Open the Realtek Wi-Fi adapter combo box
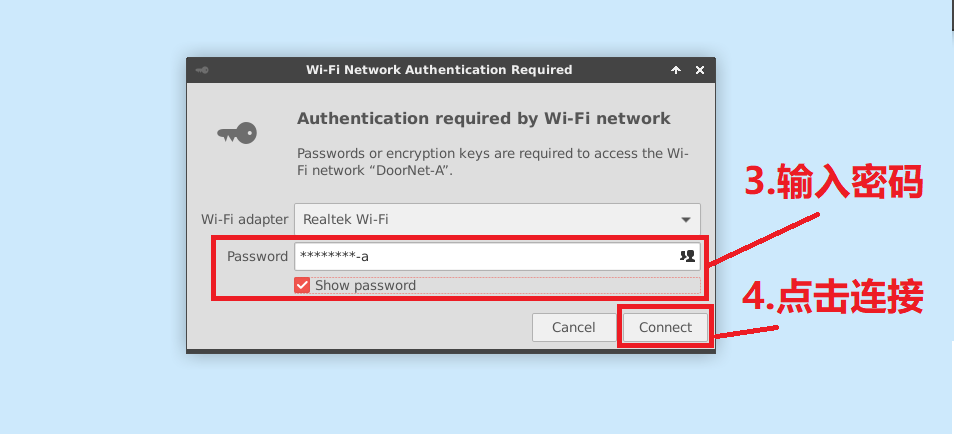954x434 pixels. click(497, 219)
